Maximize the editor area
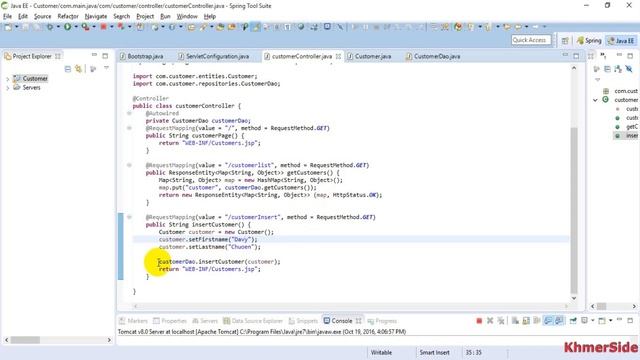The image size is (640, 360). click(x=576, y=56)
